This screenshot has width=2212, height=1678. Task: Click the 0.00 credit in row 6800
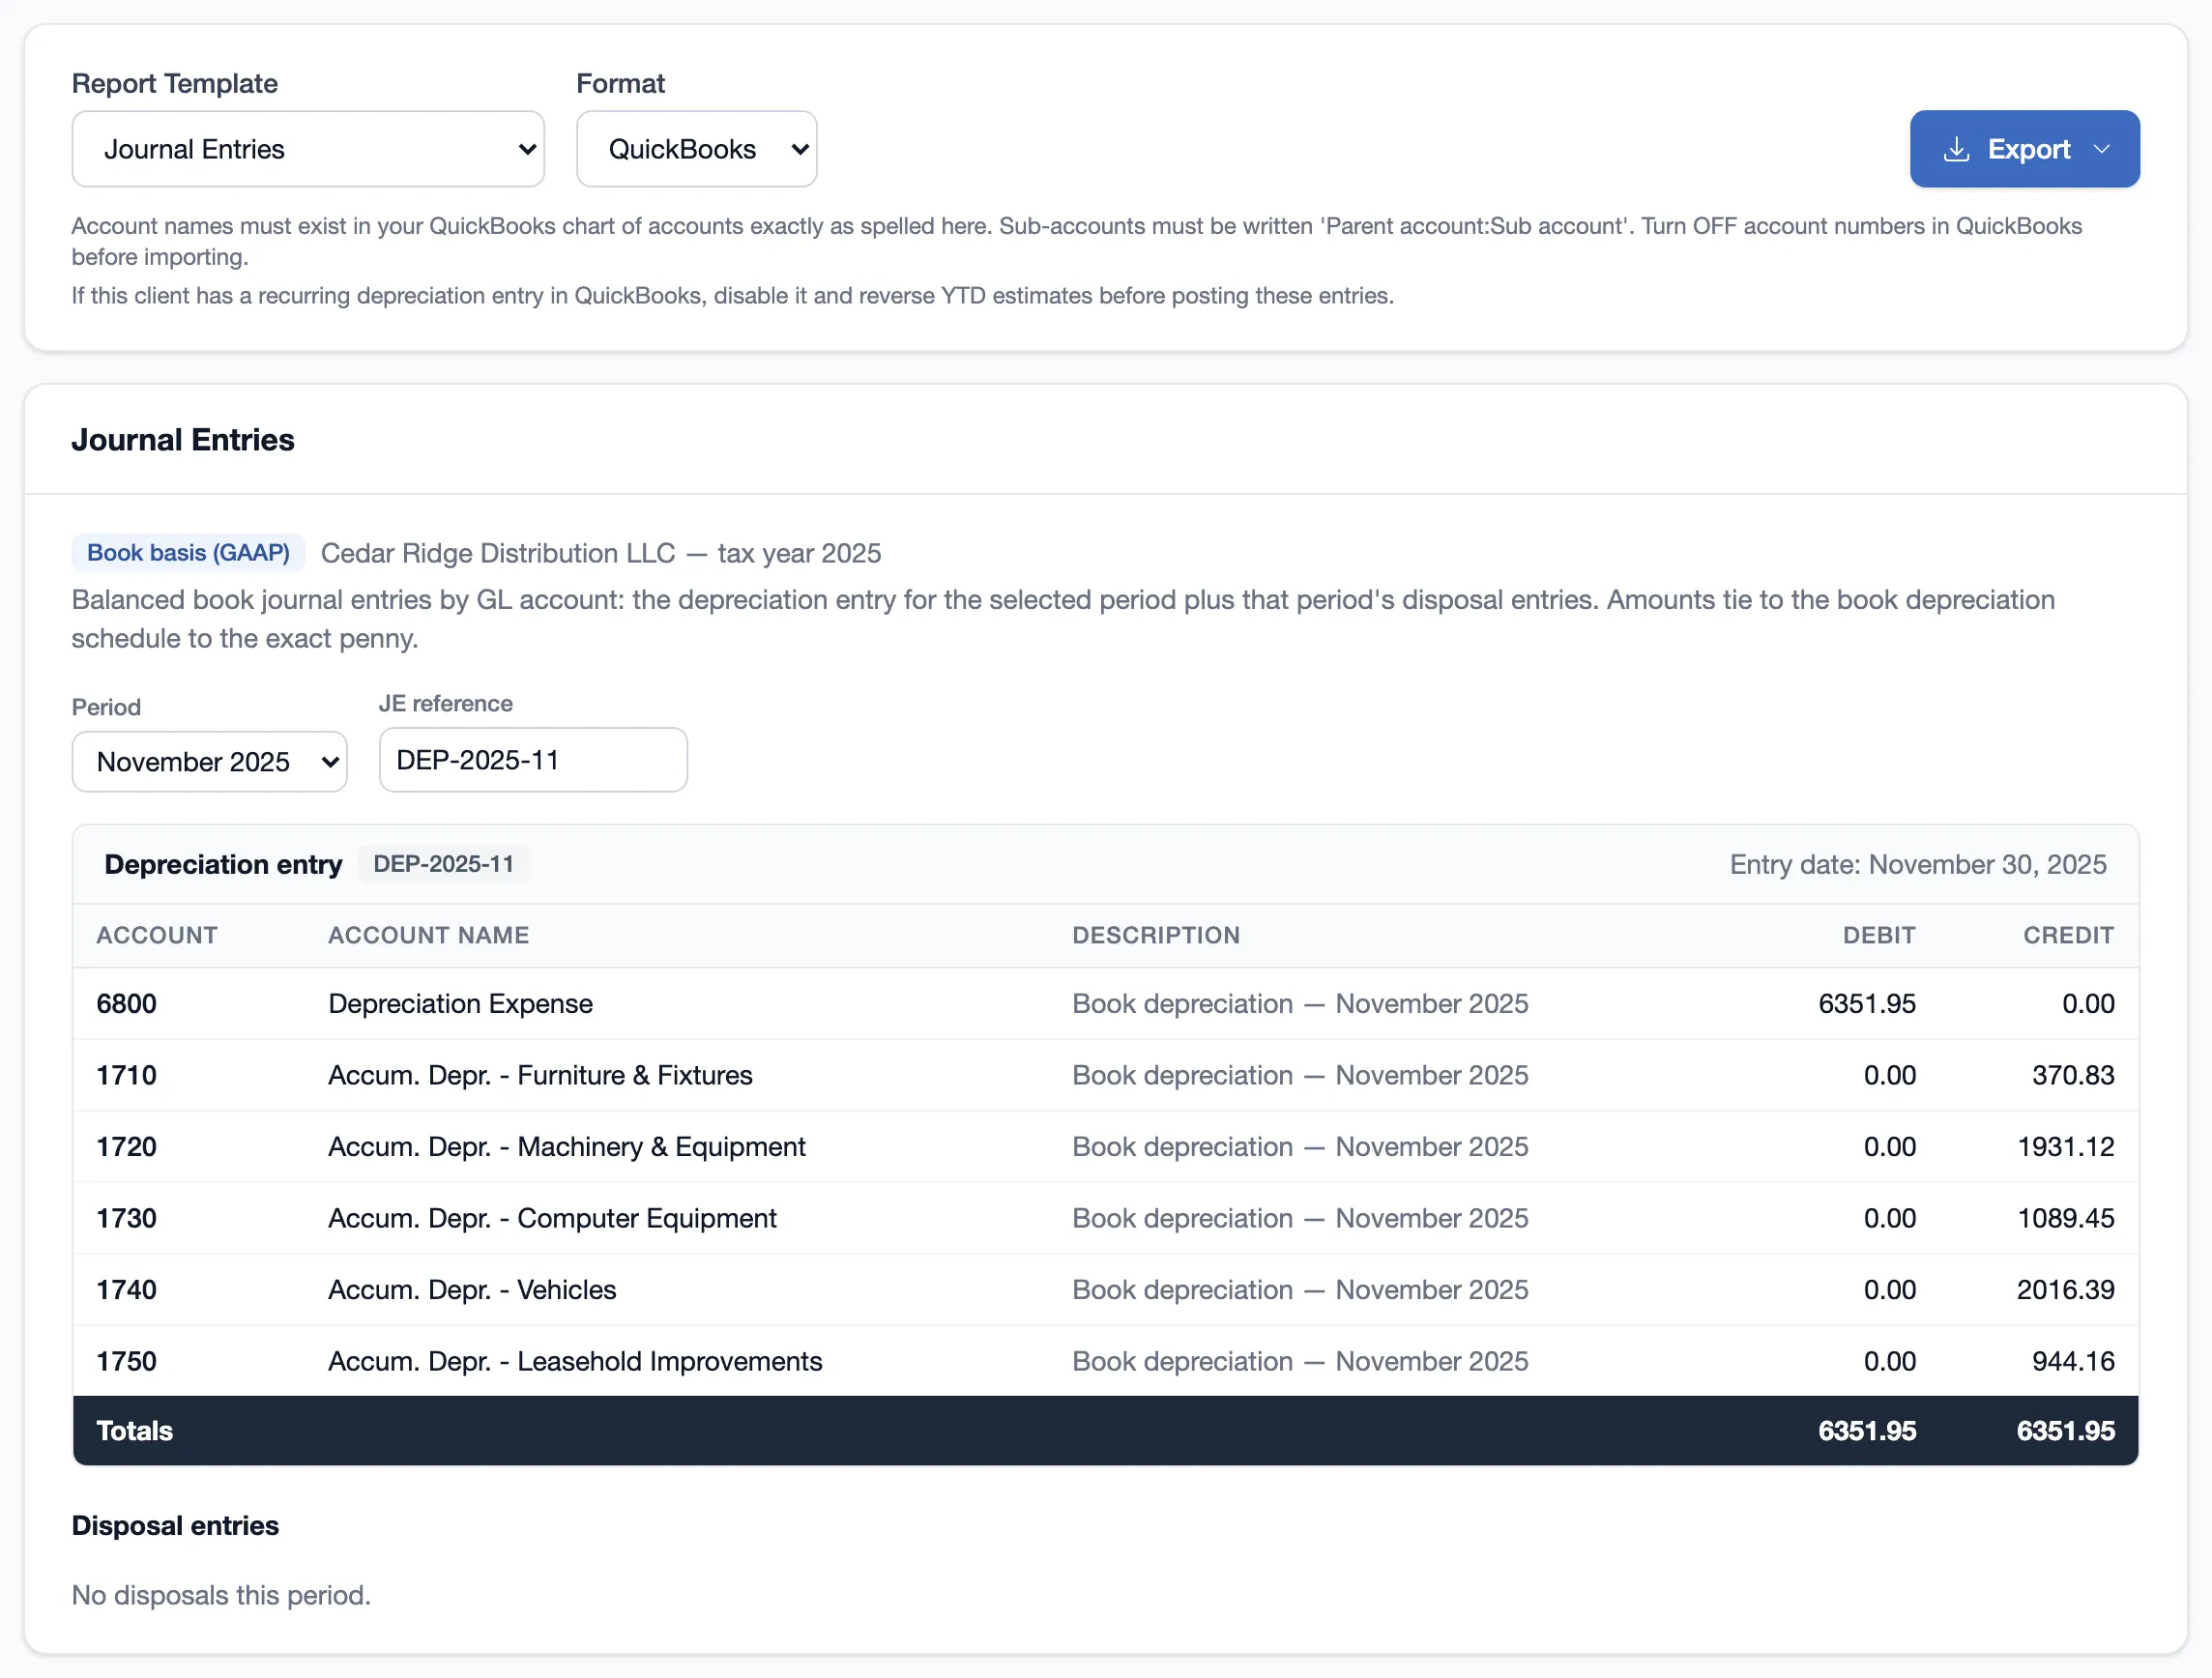(x=2088, y=1004)
